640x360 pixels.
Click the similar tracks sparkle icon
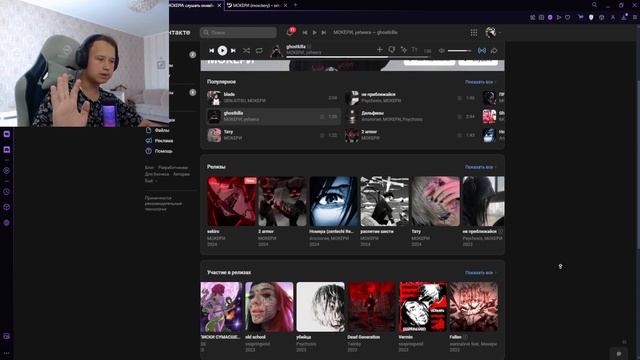404,50
